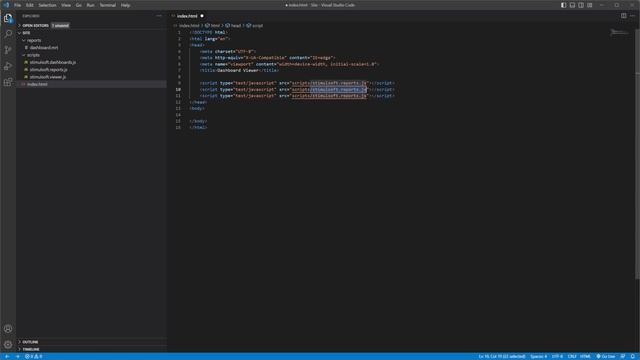Toggle the secondary side bar layout icon
640x360 pixels.
(x=581, y=5)
